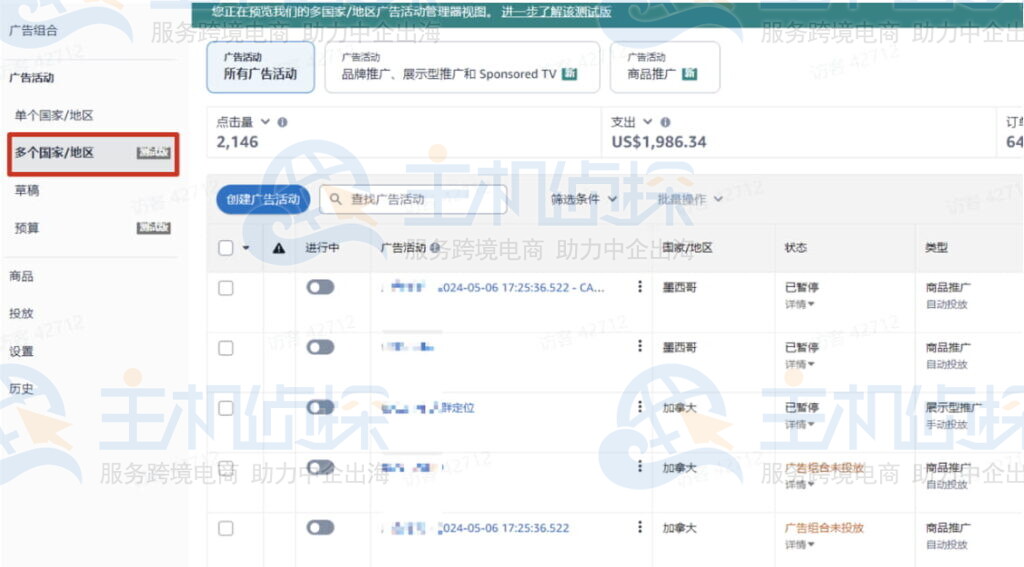1024x567 pixels.
Task: Toggle active switch for last 加拿大 campaign
Action: [x=320, y=528]
